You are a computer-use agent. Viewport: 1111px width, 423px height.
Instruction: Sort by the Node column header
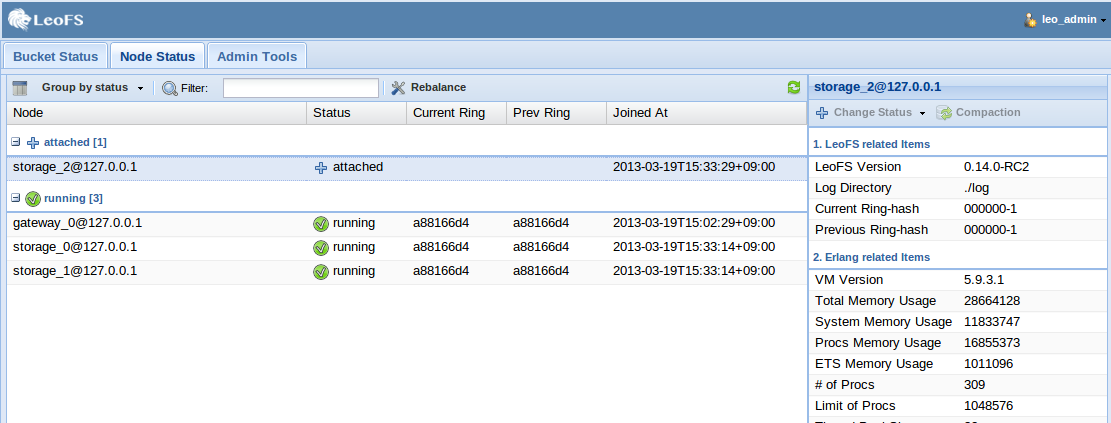point(157,113)
